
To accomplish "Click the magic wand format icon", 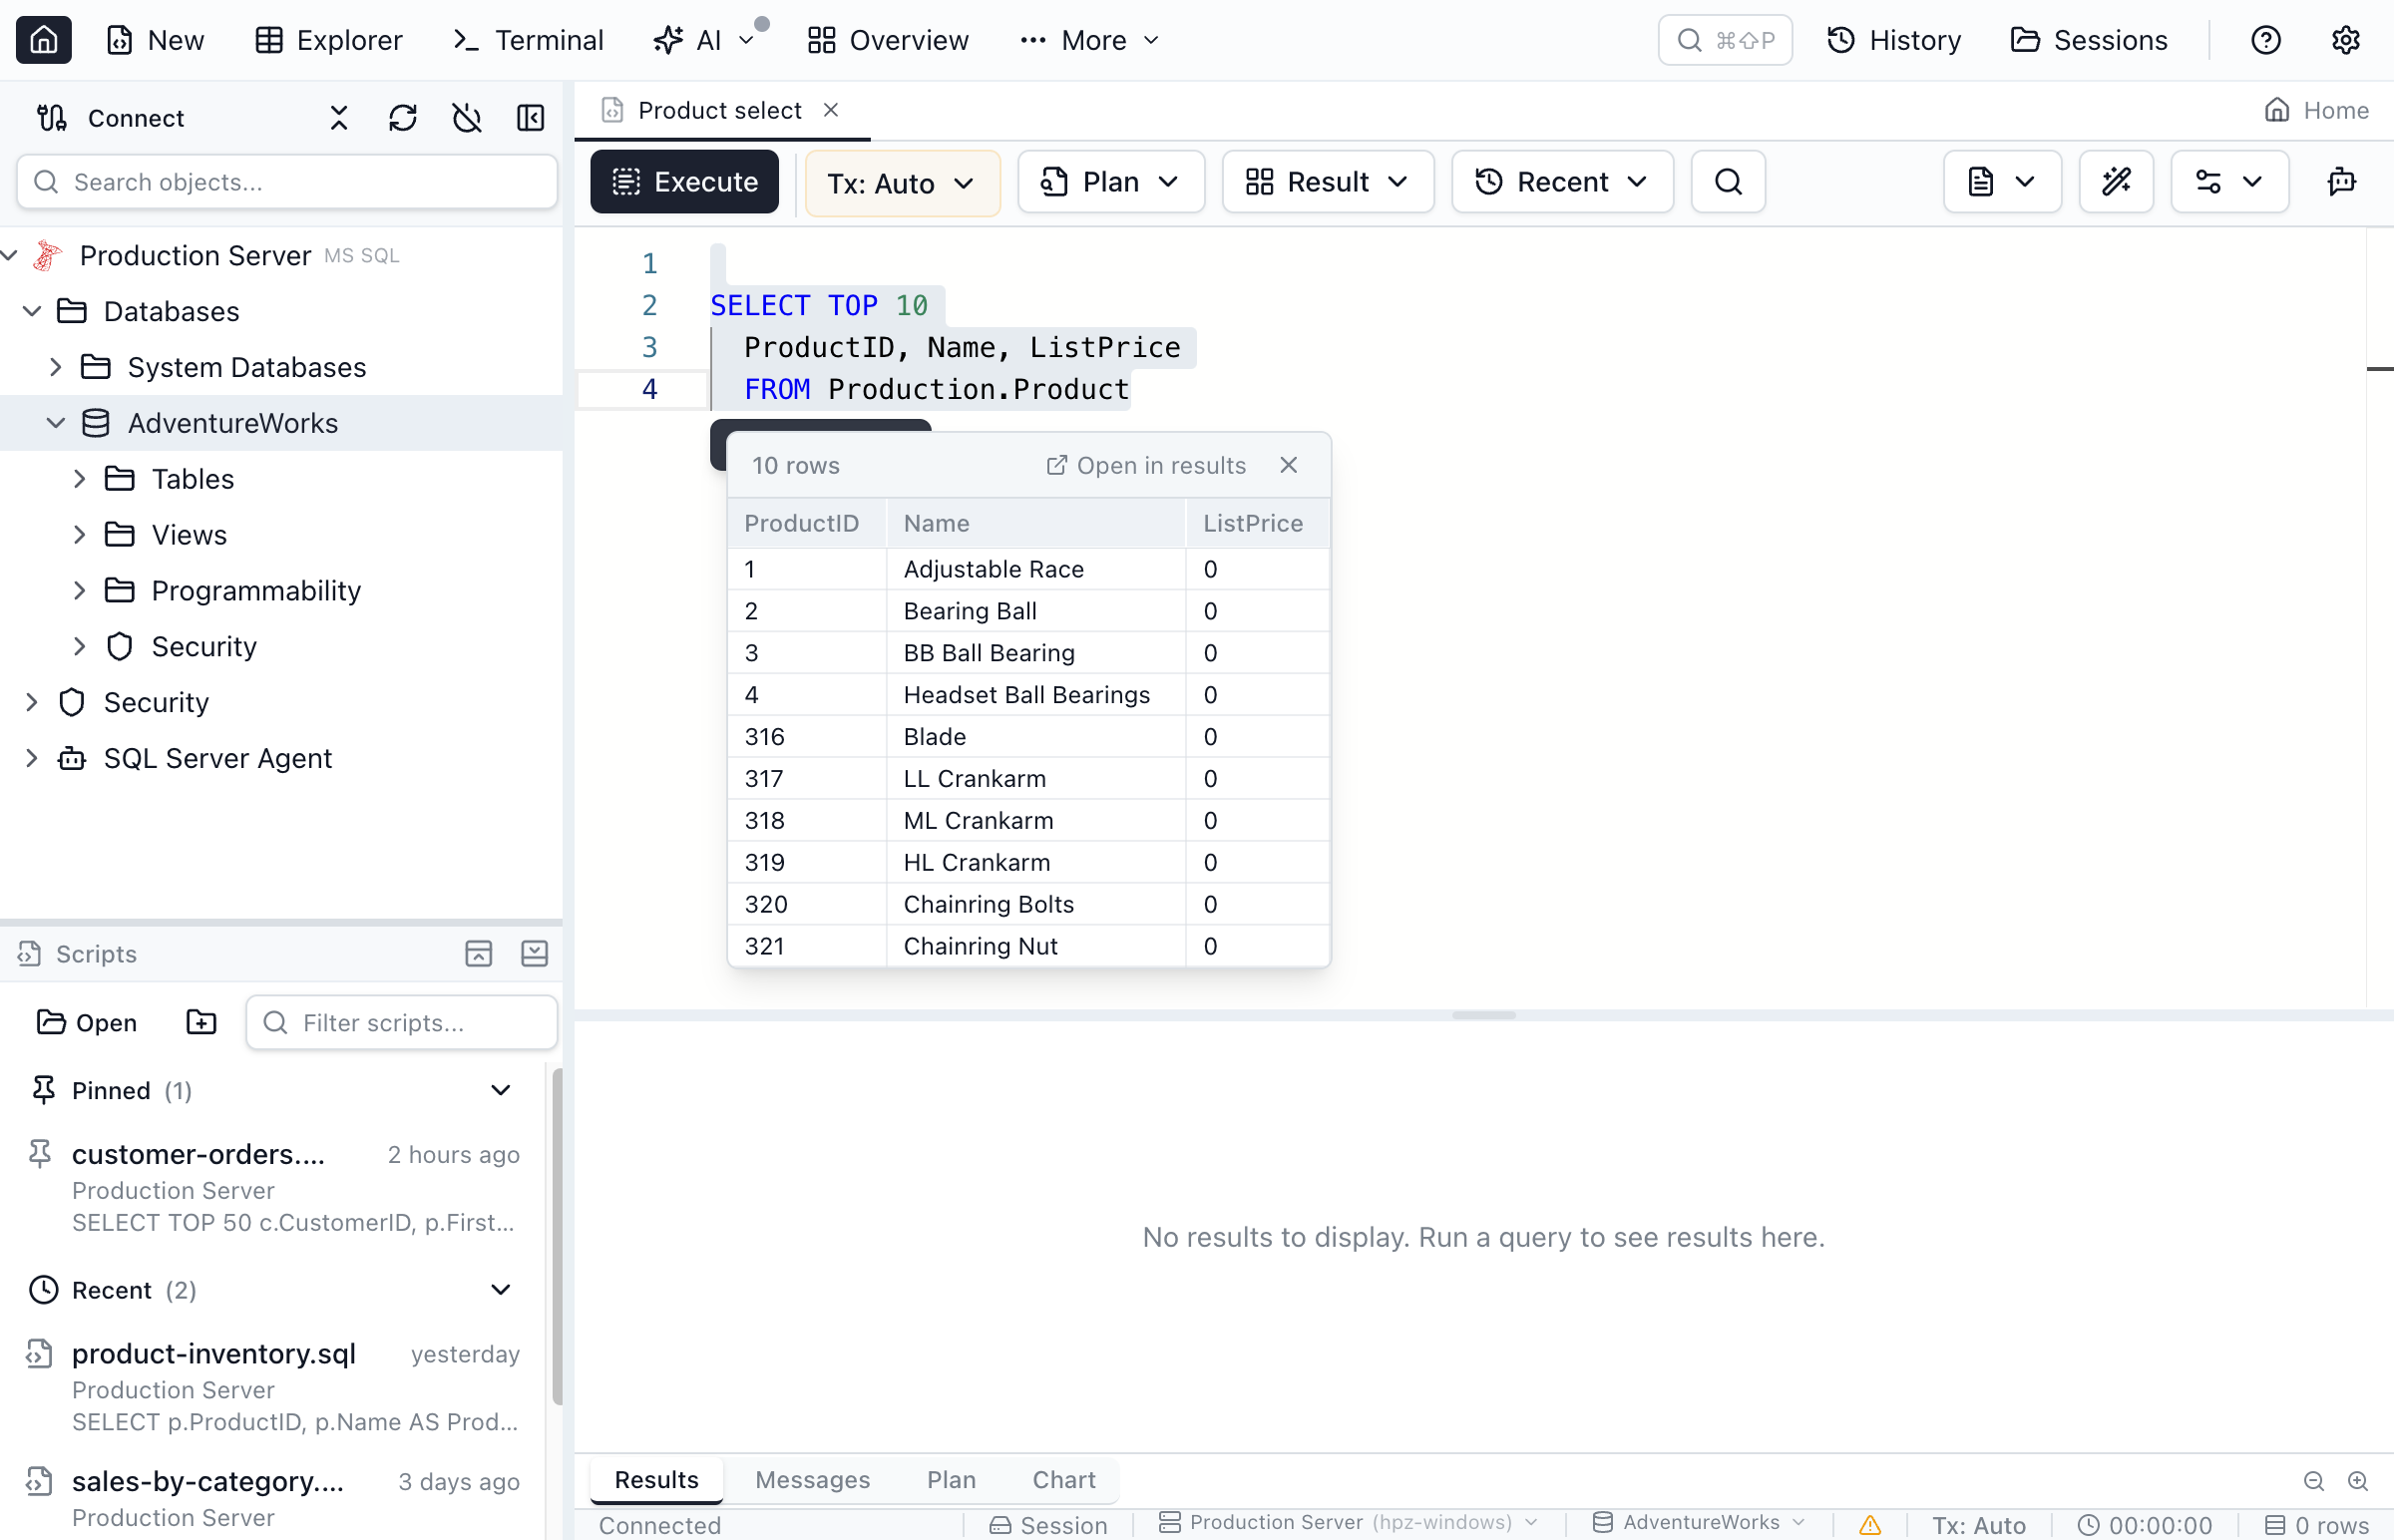I will click(x=2116, y=182).
